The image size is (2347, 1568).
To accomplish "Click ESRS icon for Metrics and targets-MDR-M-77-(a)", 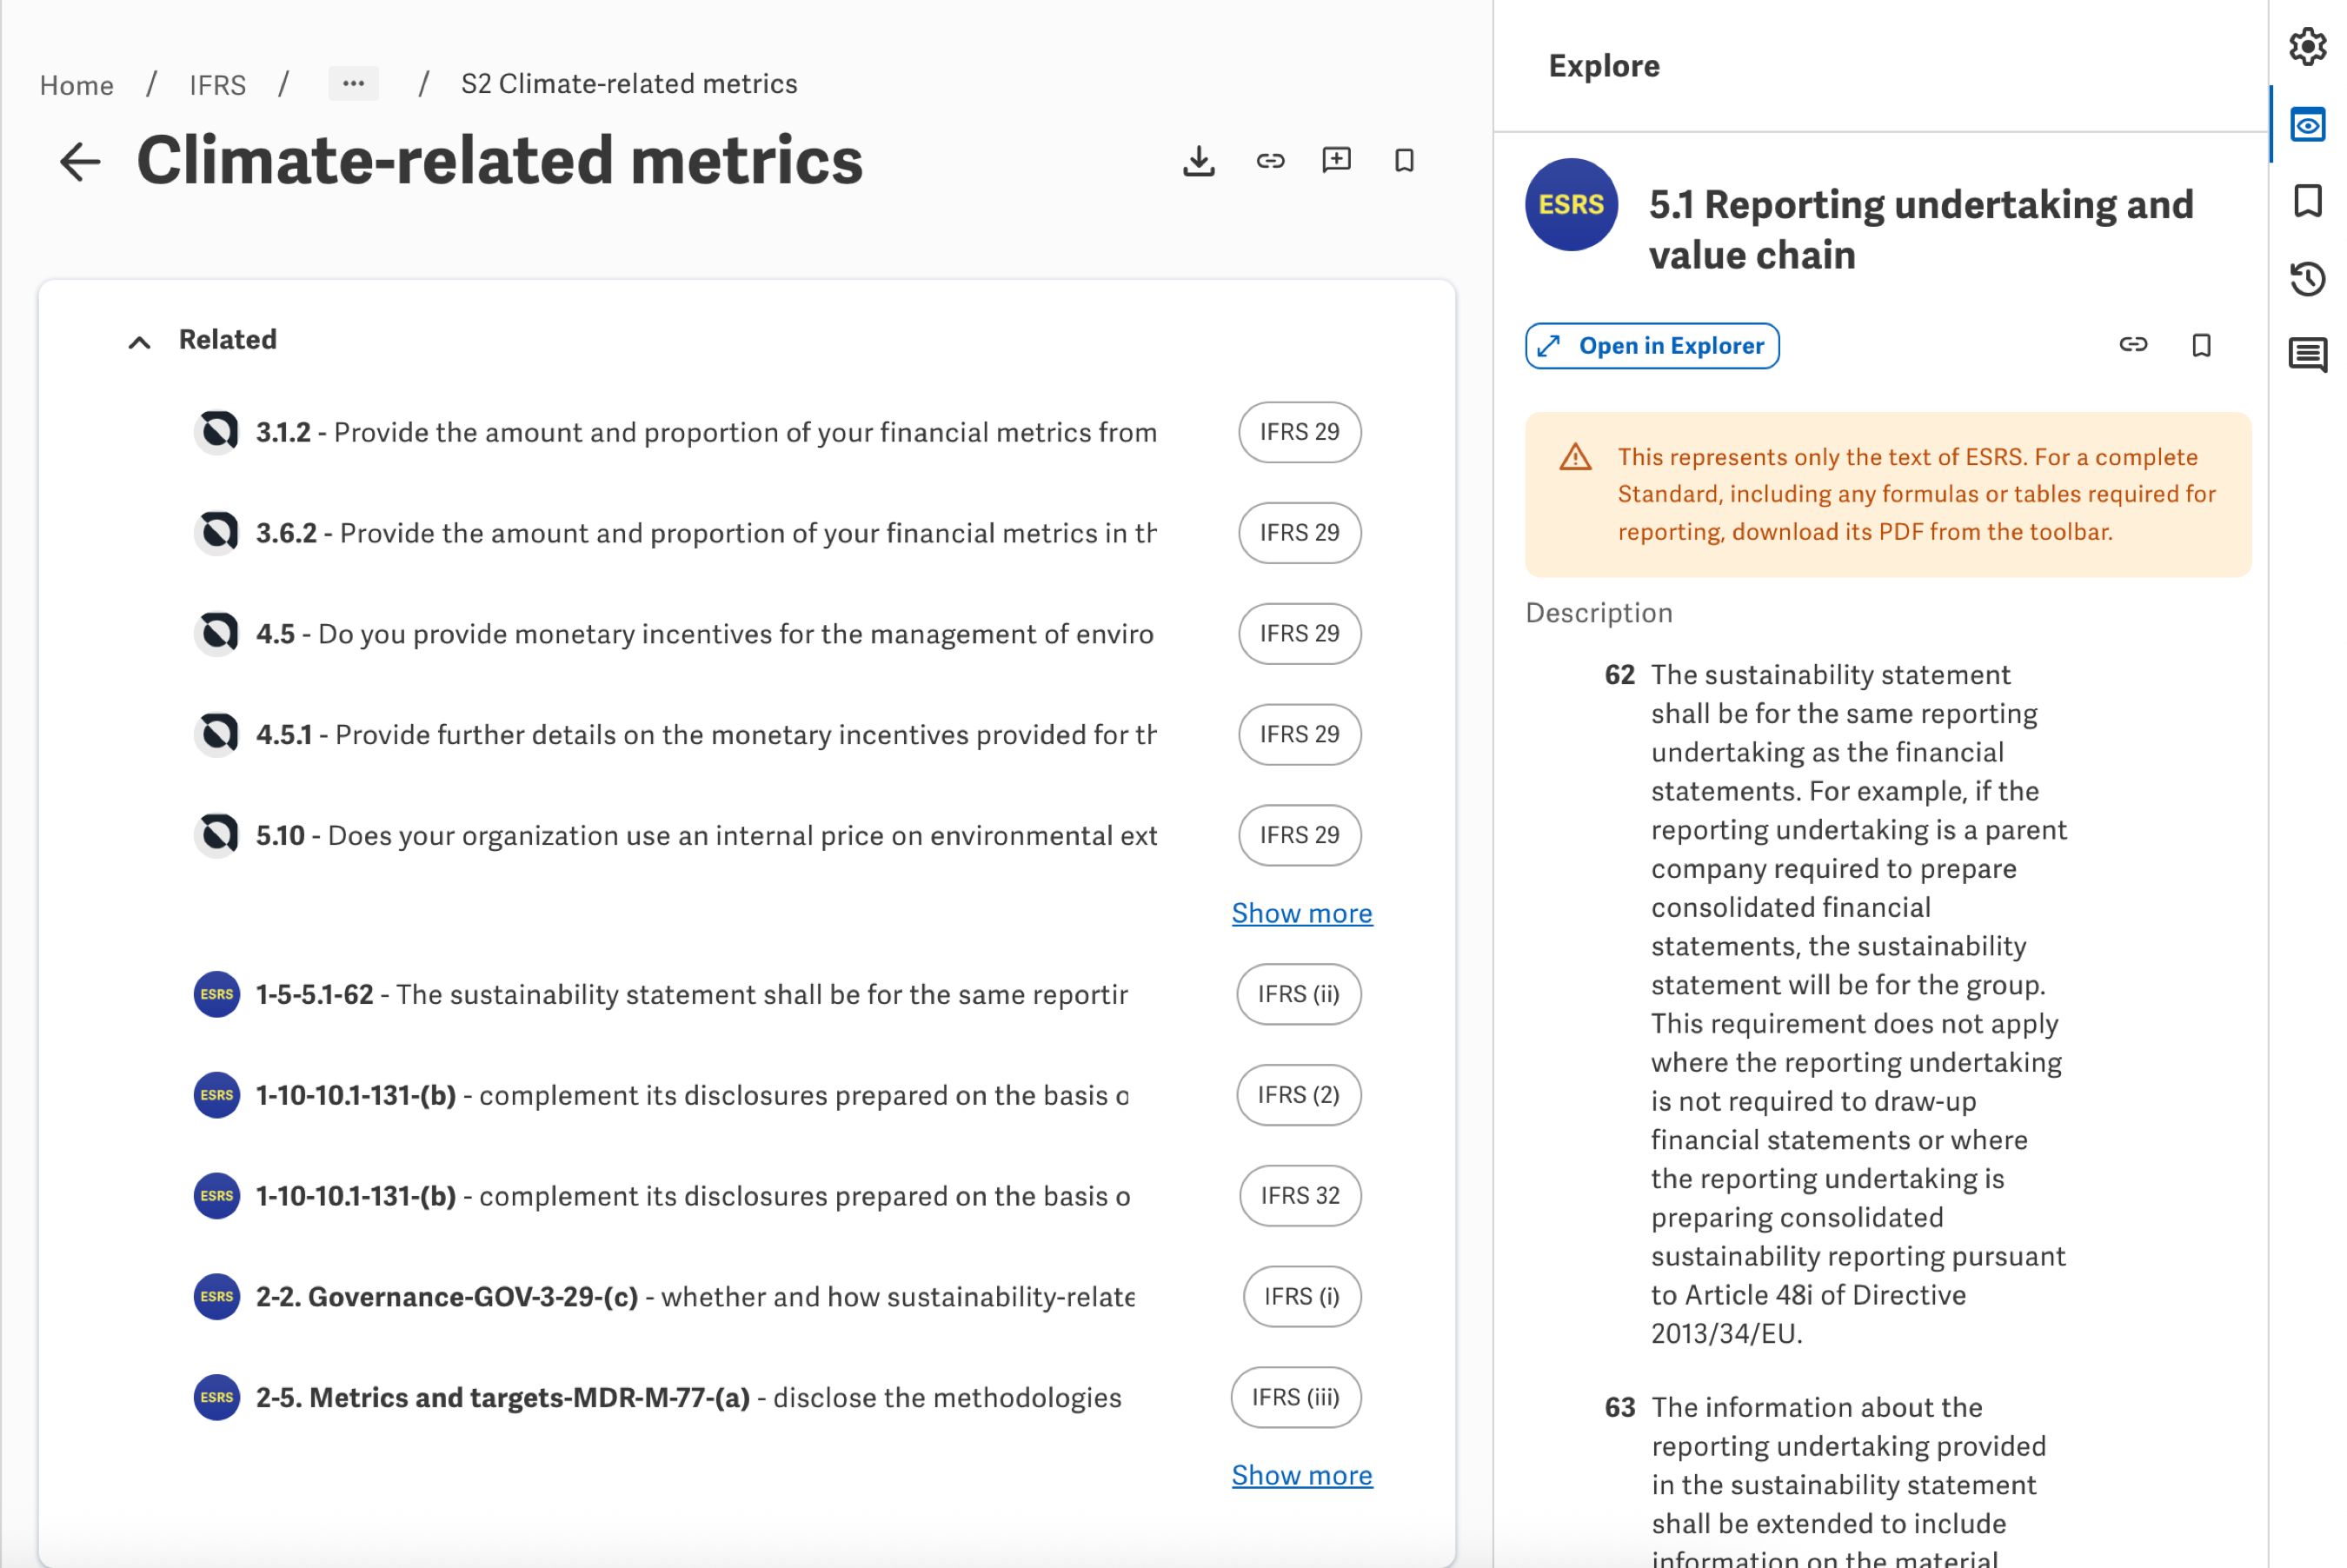I will [x=217, y=1398].
